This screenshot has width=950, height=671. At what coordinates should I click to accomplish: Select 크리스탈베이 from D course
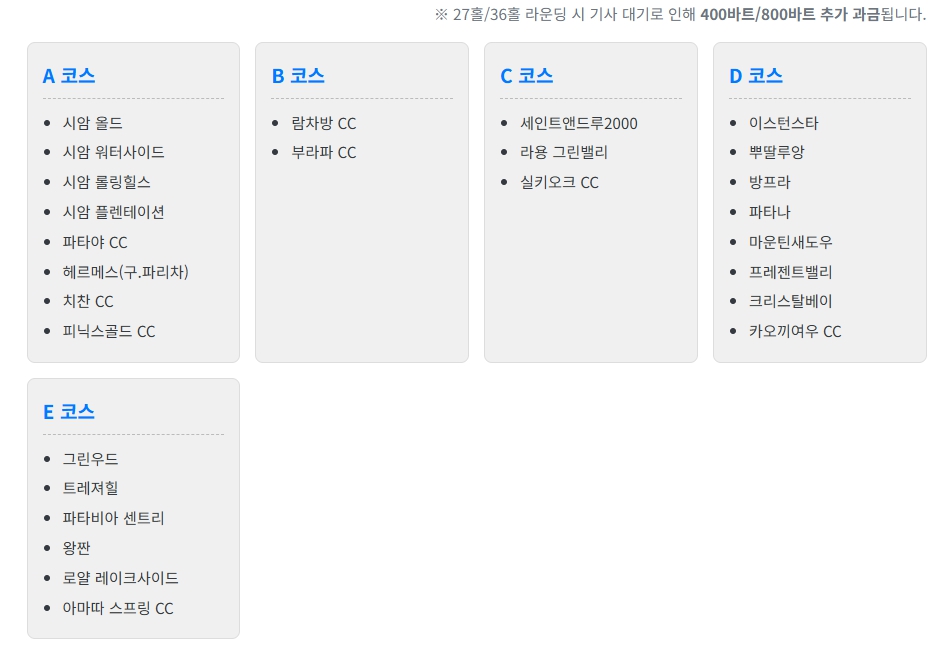click(791, 302)
